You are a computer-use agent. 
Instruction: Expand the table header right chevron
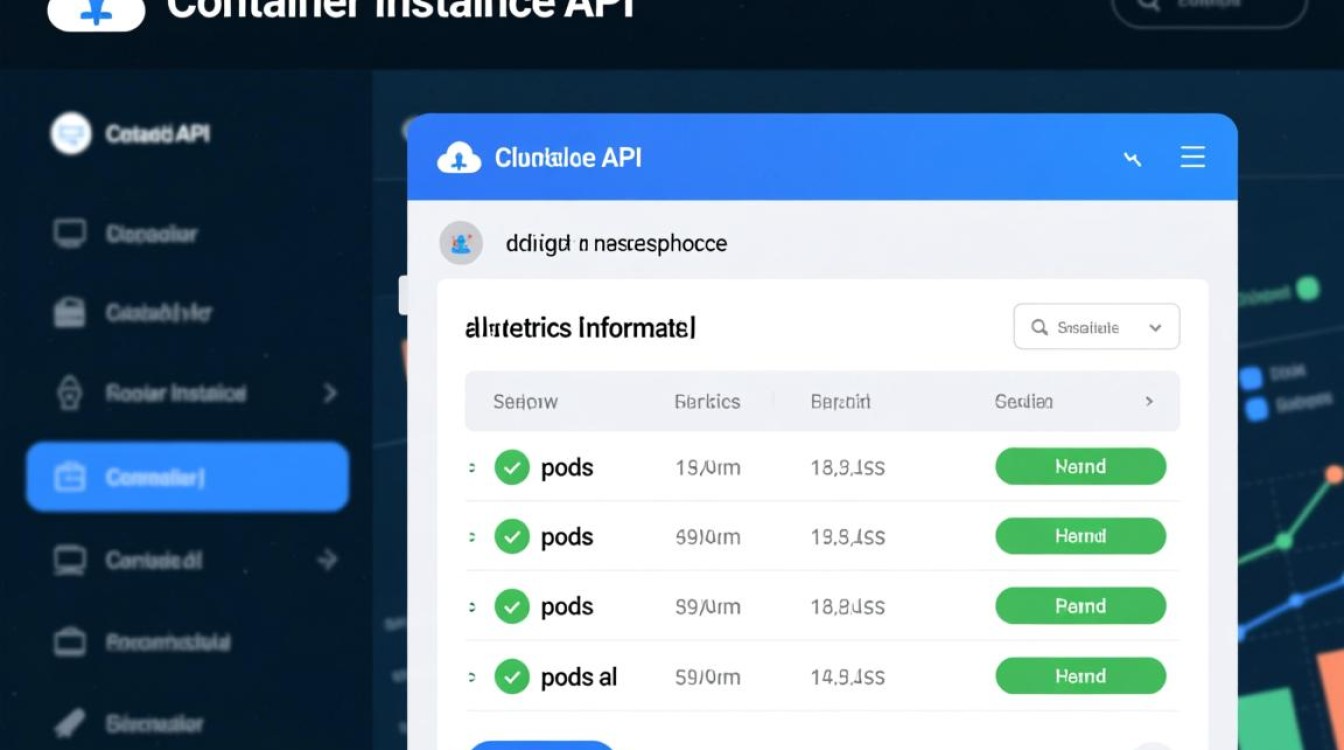[1149, 401]
